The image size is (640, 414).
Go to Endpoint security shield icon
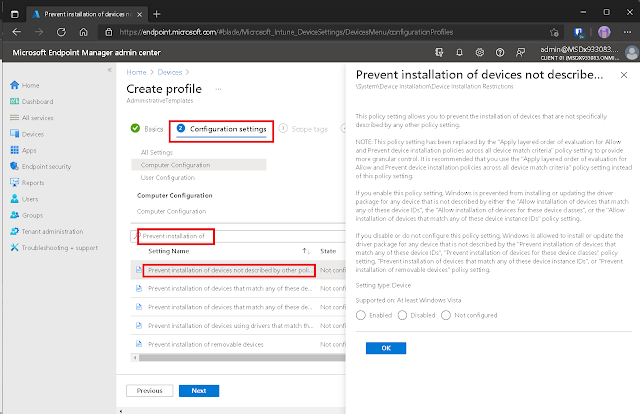click(x=14, y=166)
